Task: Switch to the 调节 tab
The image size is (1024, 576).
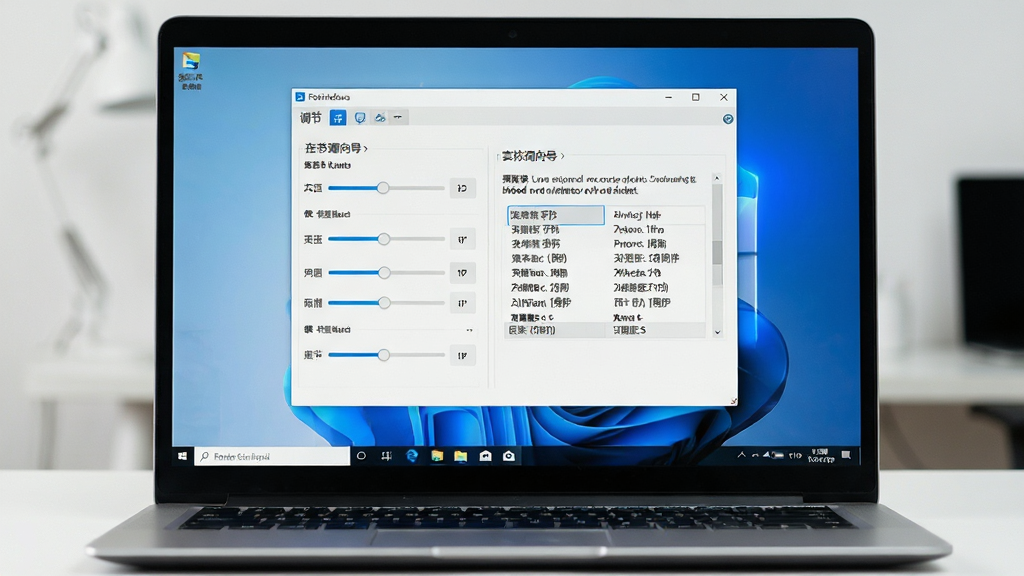Action: click(311, 118)
